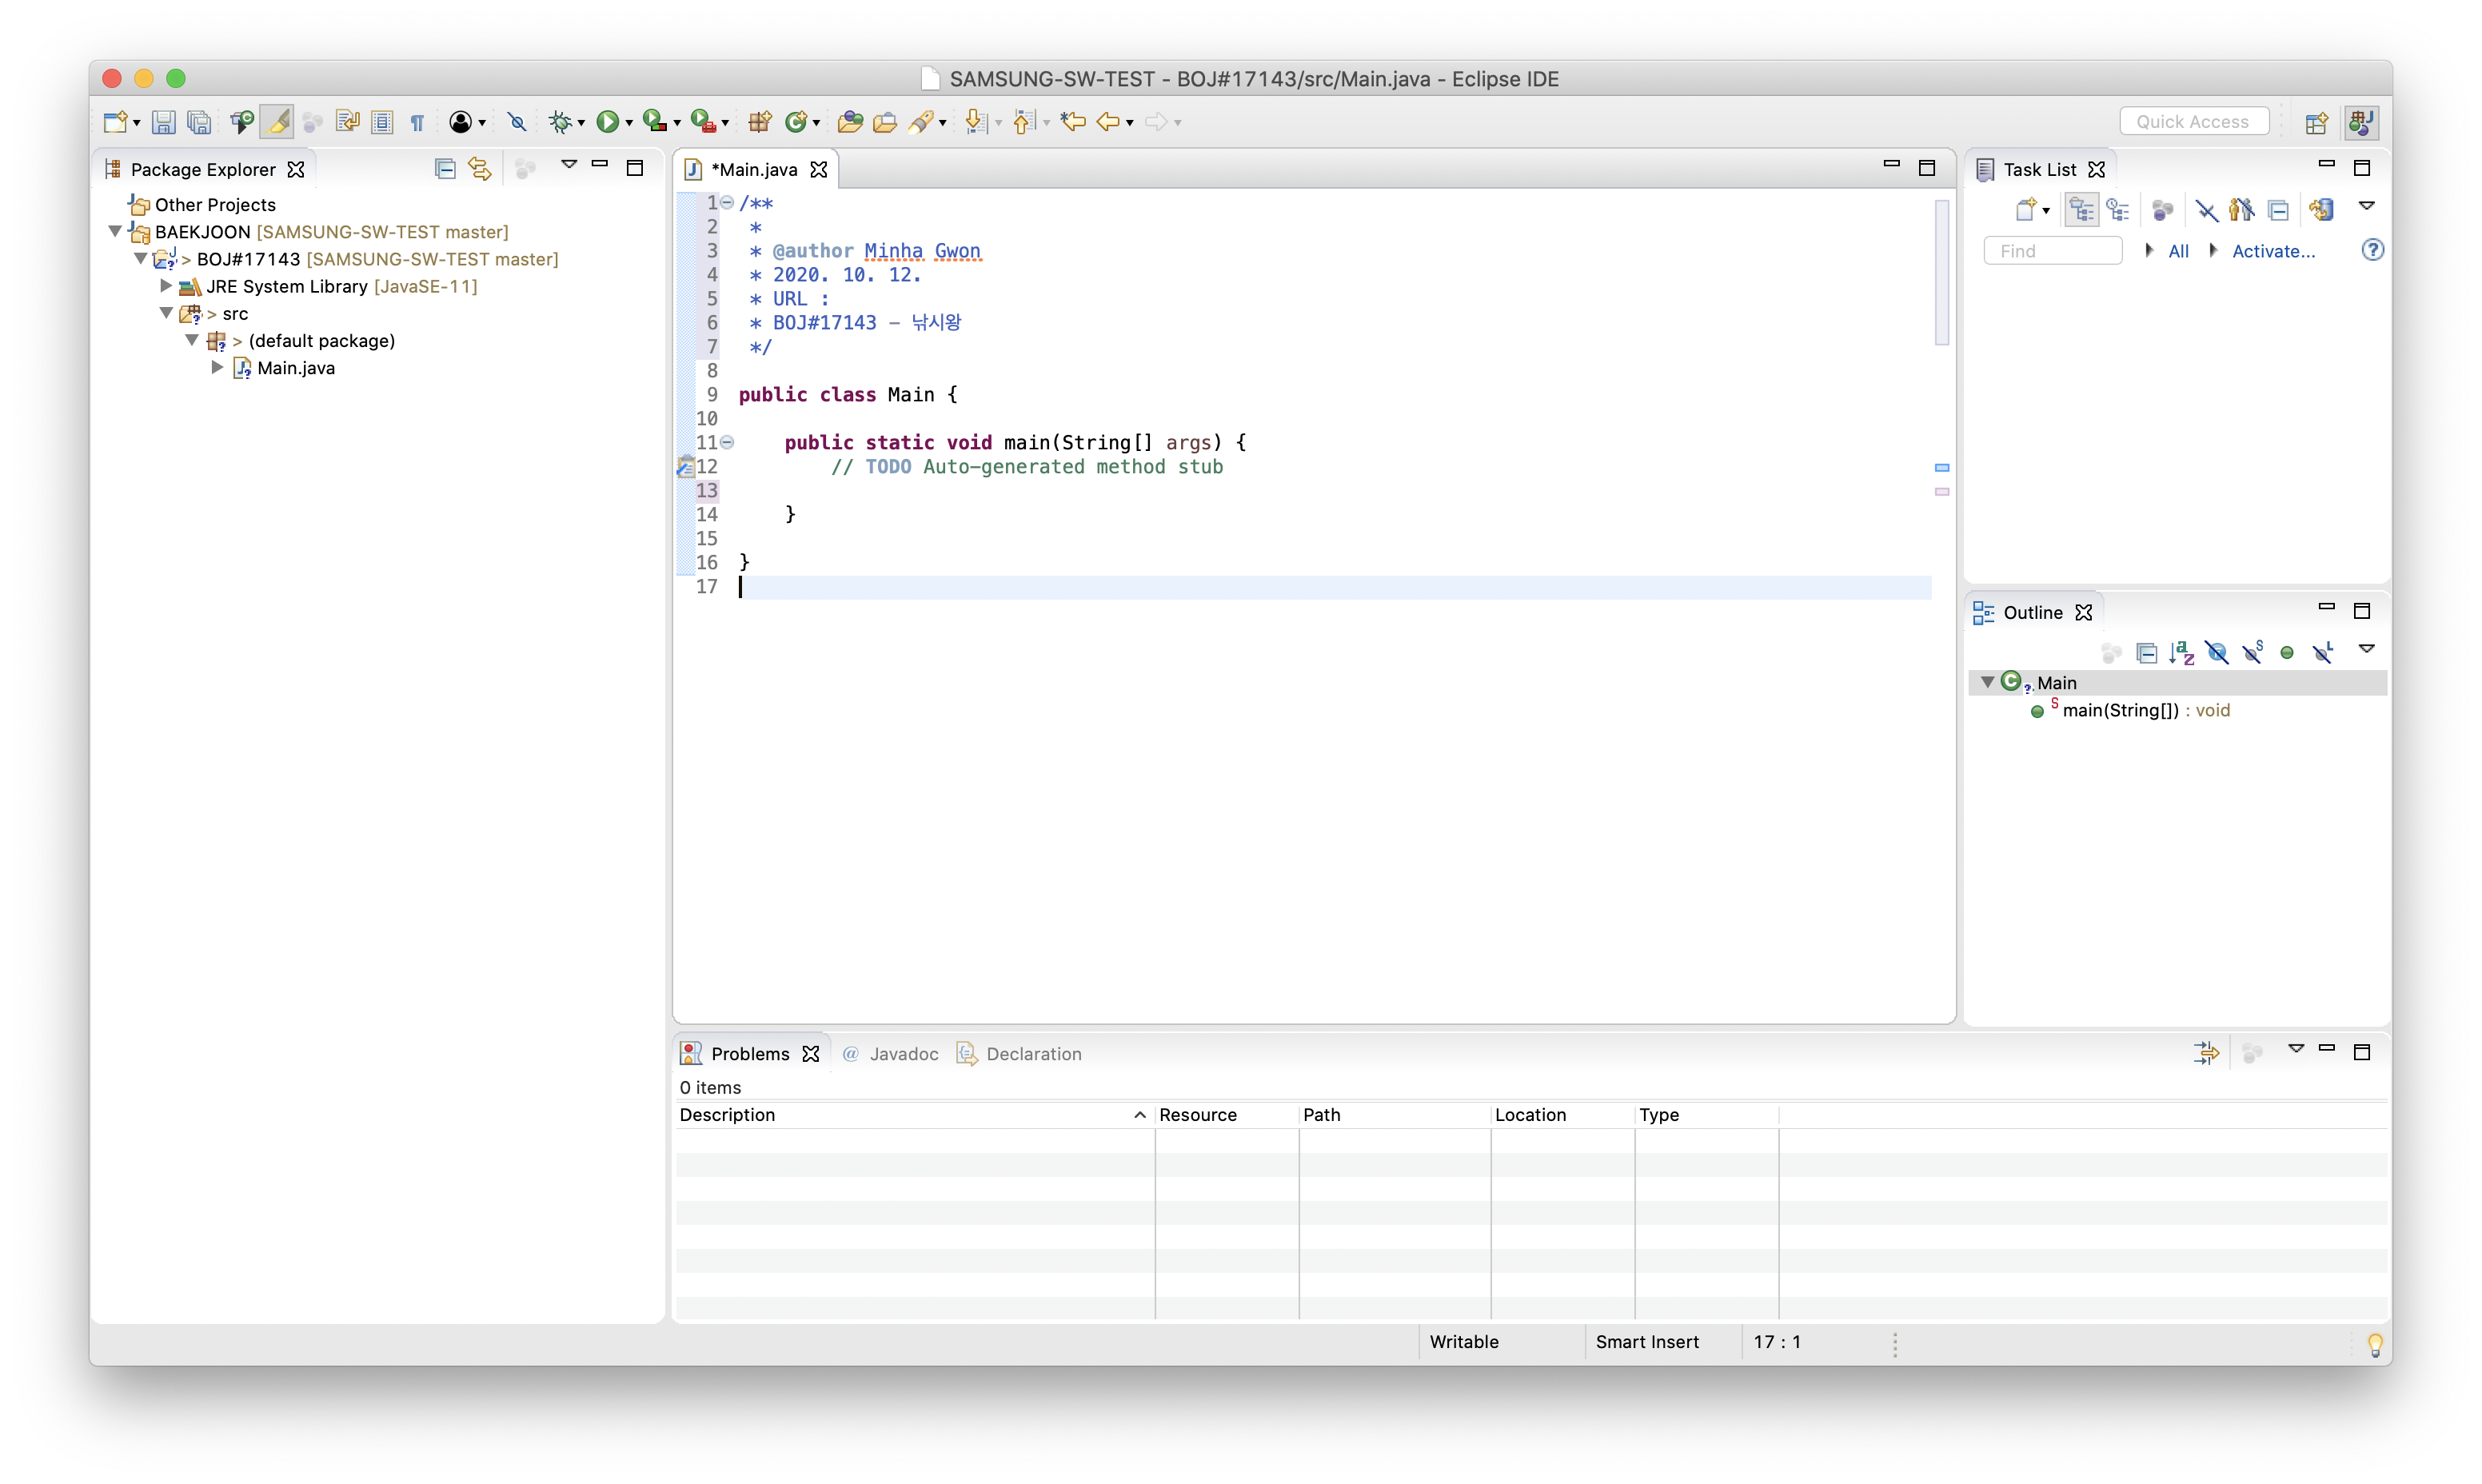
Task: Run the program with green play button
Action: click(606, 122)
